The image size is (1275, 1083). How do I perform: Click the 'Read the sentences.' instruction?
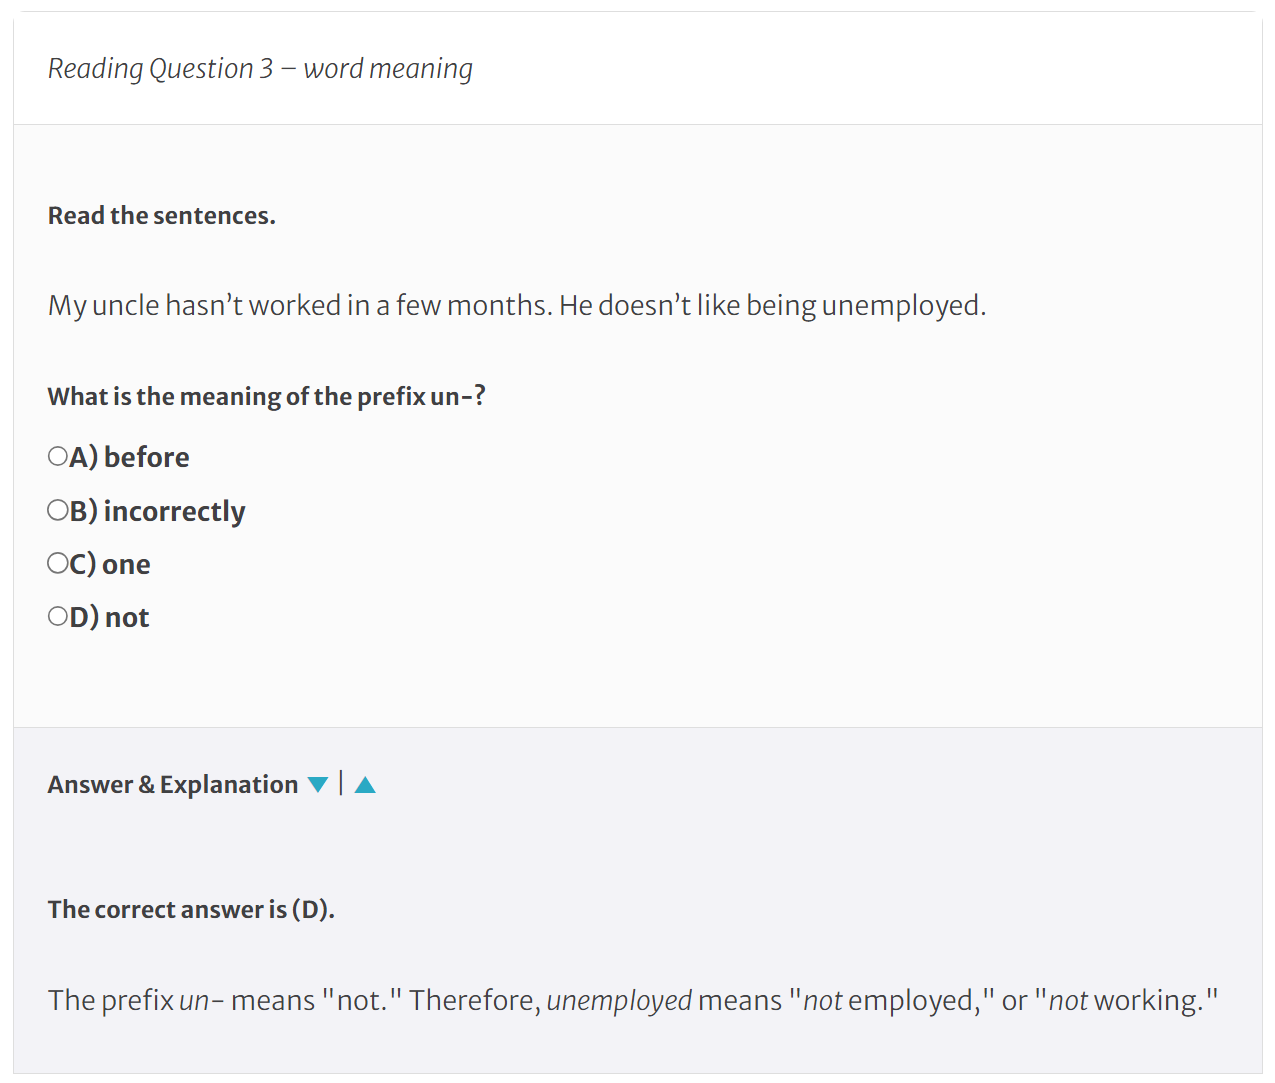click(x=161, y=216)
